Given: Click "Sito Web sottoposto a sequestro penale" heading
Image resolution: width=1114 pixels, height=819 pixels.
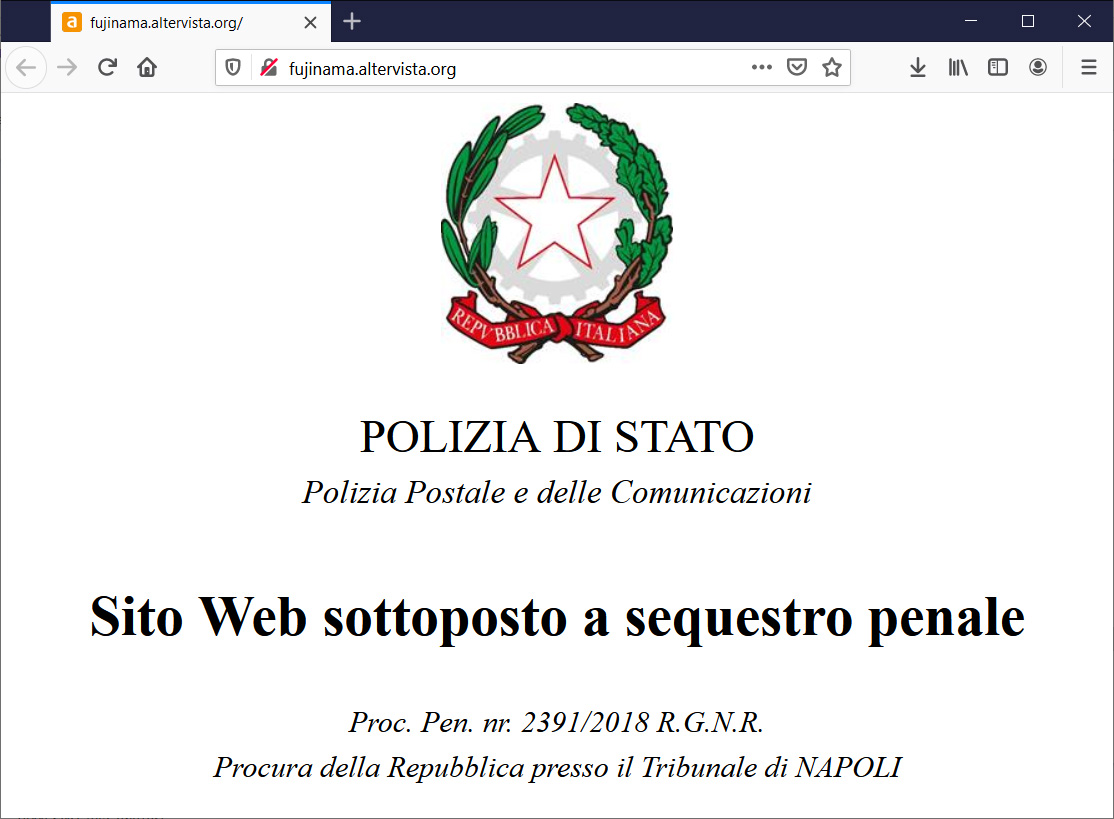Looking at the screenshot, I should click(x=557, y=617).
